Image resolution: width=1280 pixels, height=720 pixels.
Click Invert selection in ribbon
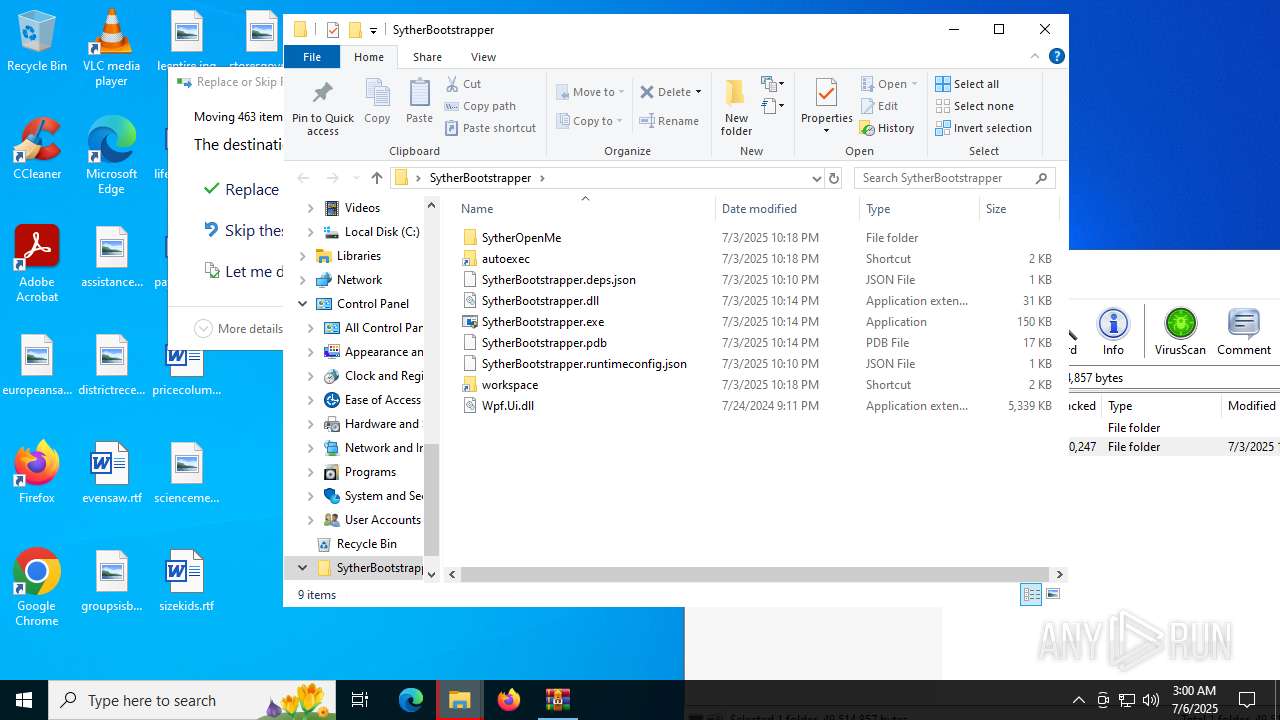pyautogui.click(x=983, y=128)
